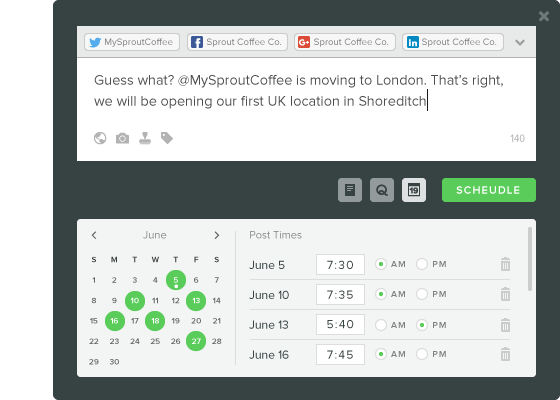Click the post times scrollbar
Viewport: 560px width, 400px height.
(x=530, y=259)
